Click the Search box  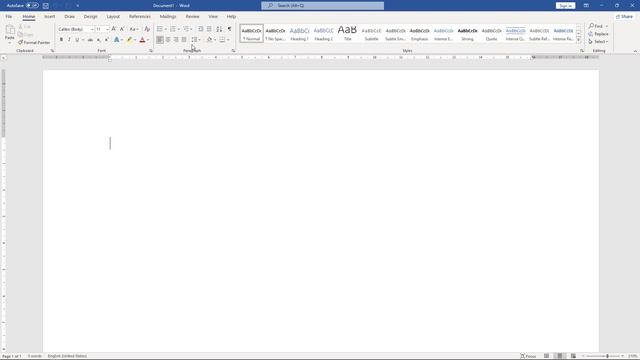(x=322, y=6)
